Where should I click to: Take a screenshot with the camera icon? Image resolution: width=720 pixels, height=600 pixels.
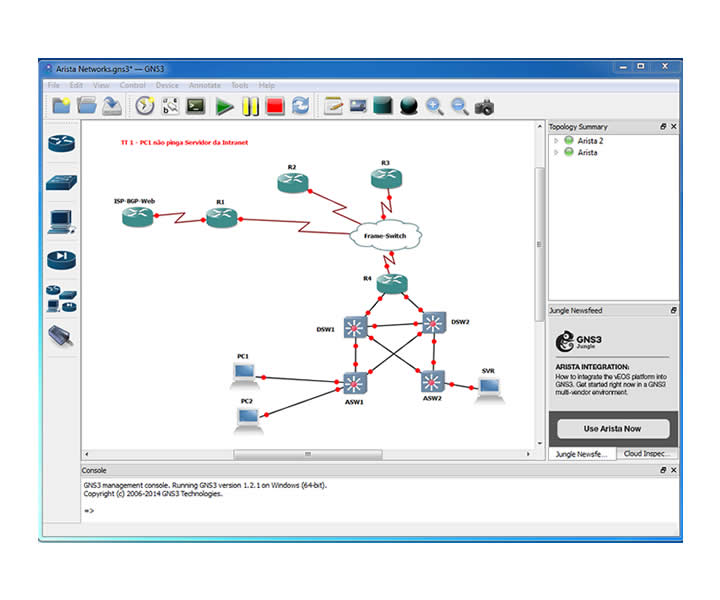pyautogui.click(x=484, y=105)
